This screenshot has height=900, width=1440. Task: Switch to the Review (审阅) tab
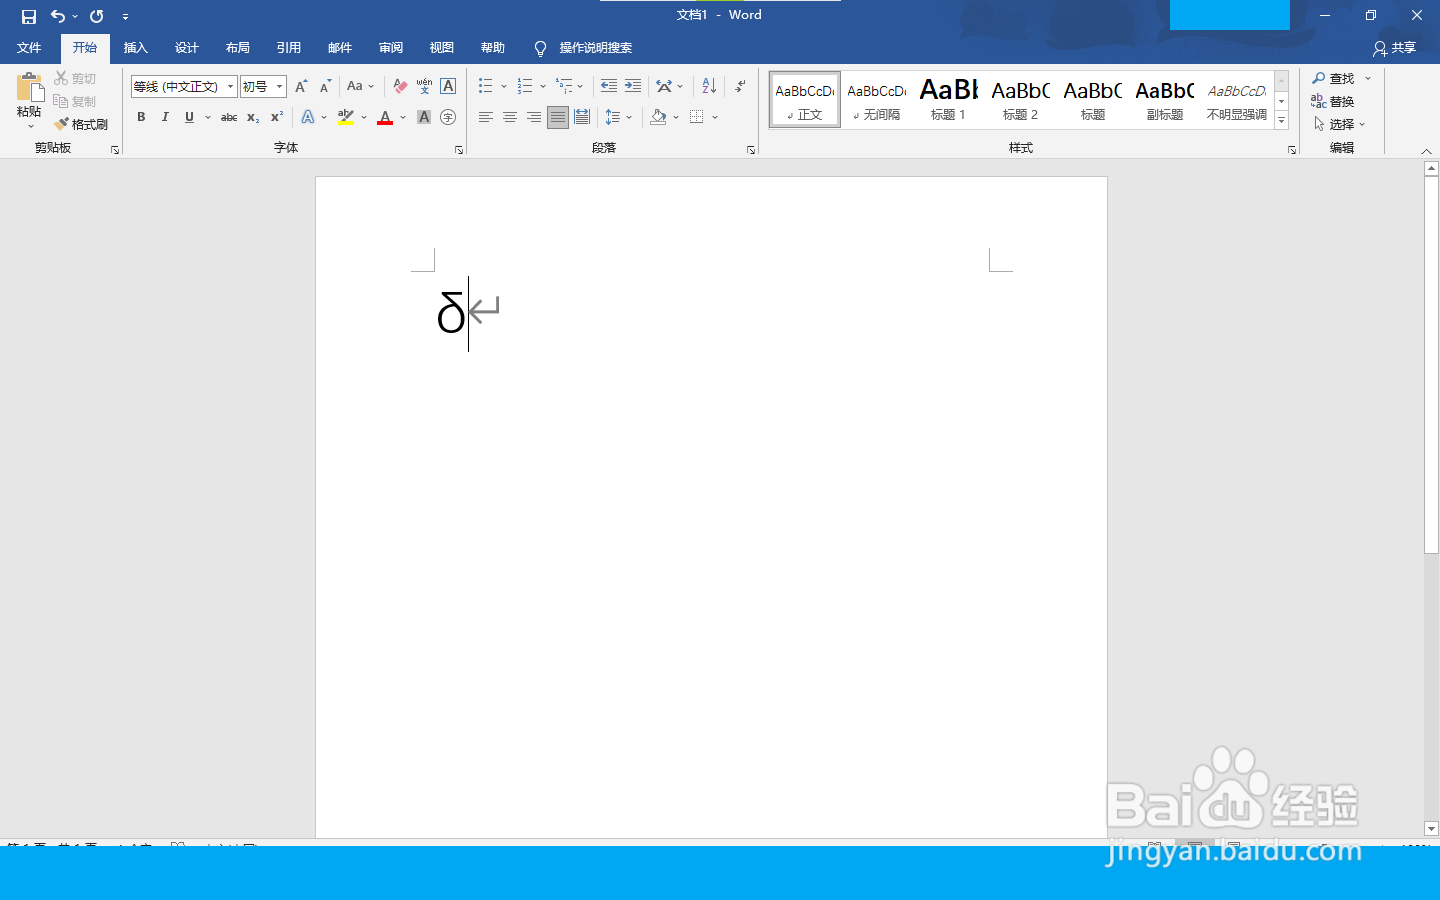click(390, 48)
